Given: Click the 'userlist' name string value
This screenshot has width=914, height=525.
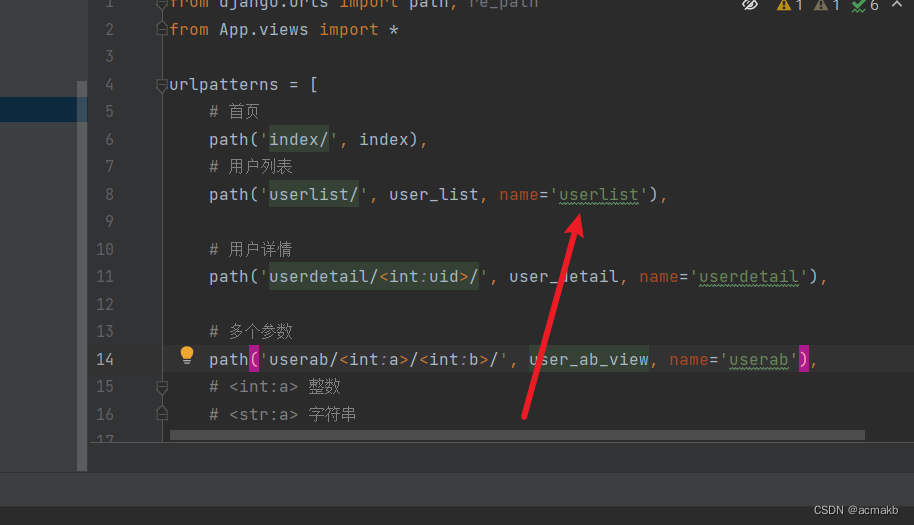Looking at the screenshot, I should (598, 195).
